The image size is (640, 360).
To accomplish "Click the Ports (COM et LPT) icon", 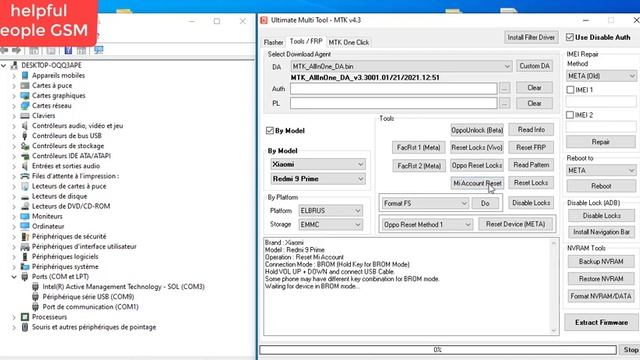I will click(25, 277).
